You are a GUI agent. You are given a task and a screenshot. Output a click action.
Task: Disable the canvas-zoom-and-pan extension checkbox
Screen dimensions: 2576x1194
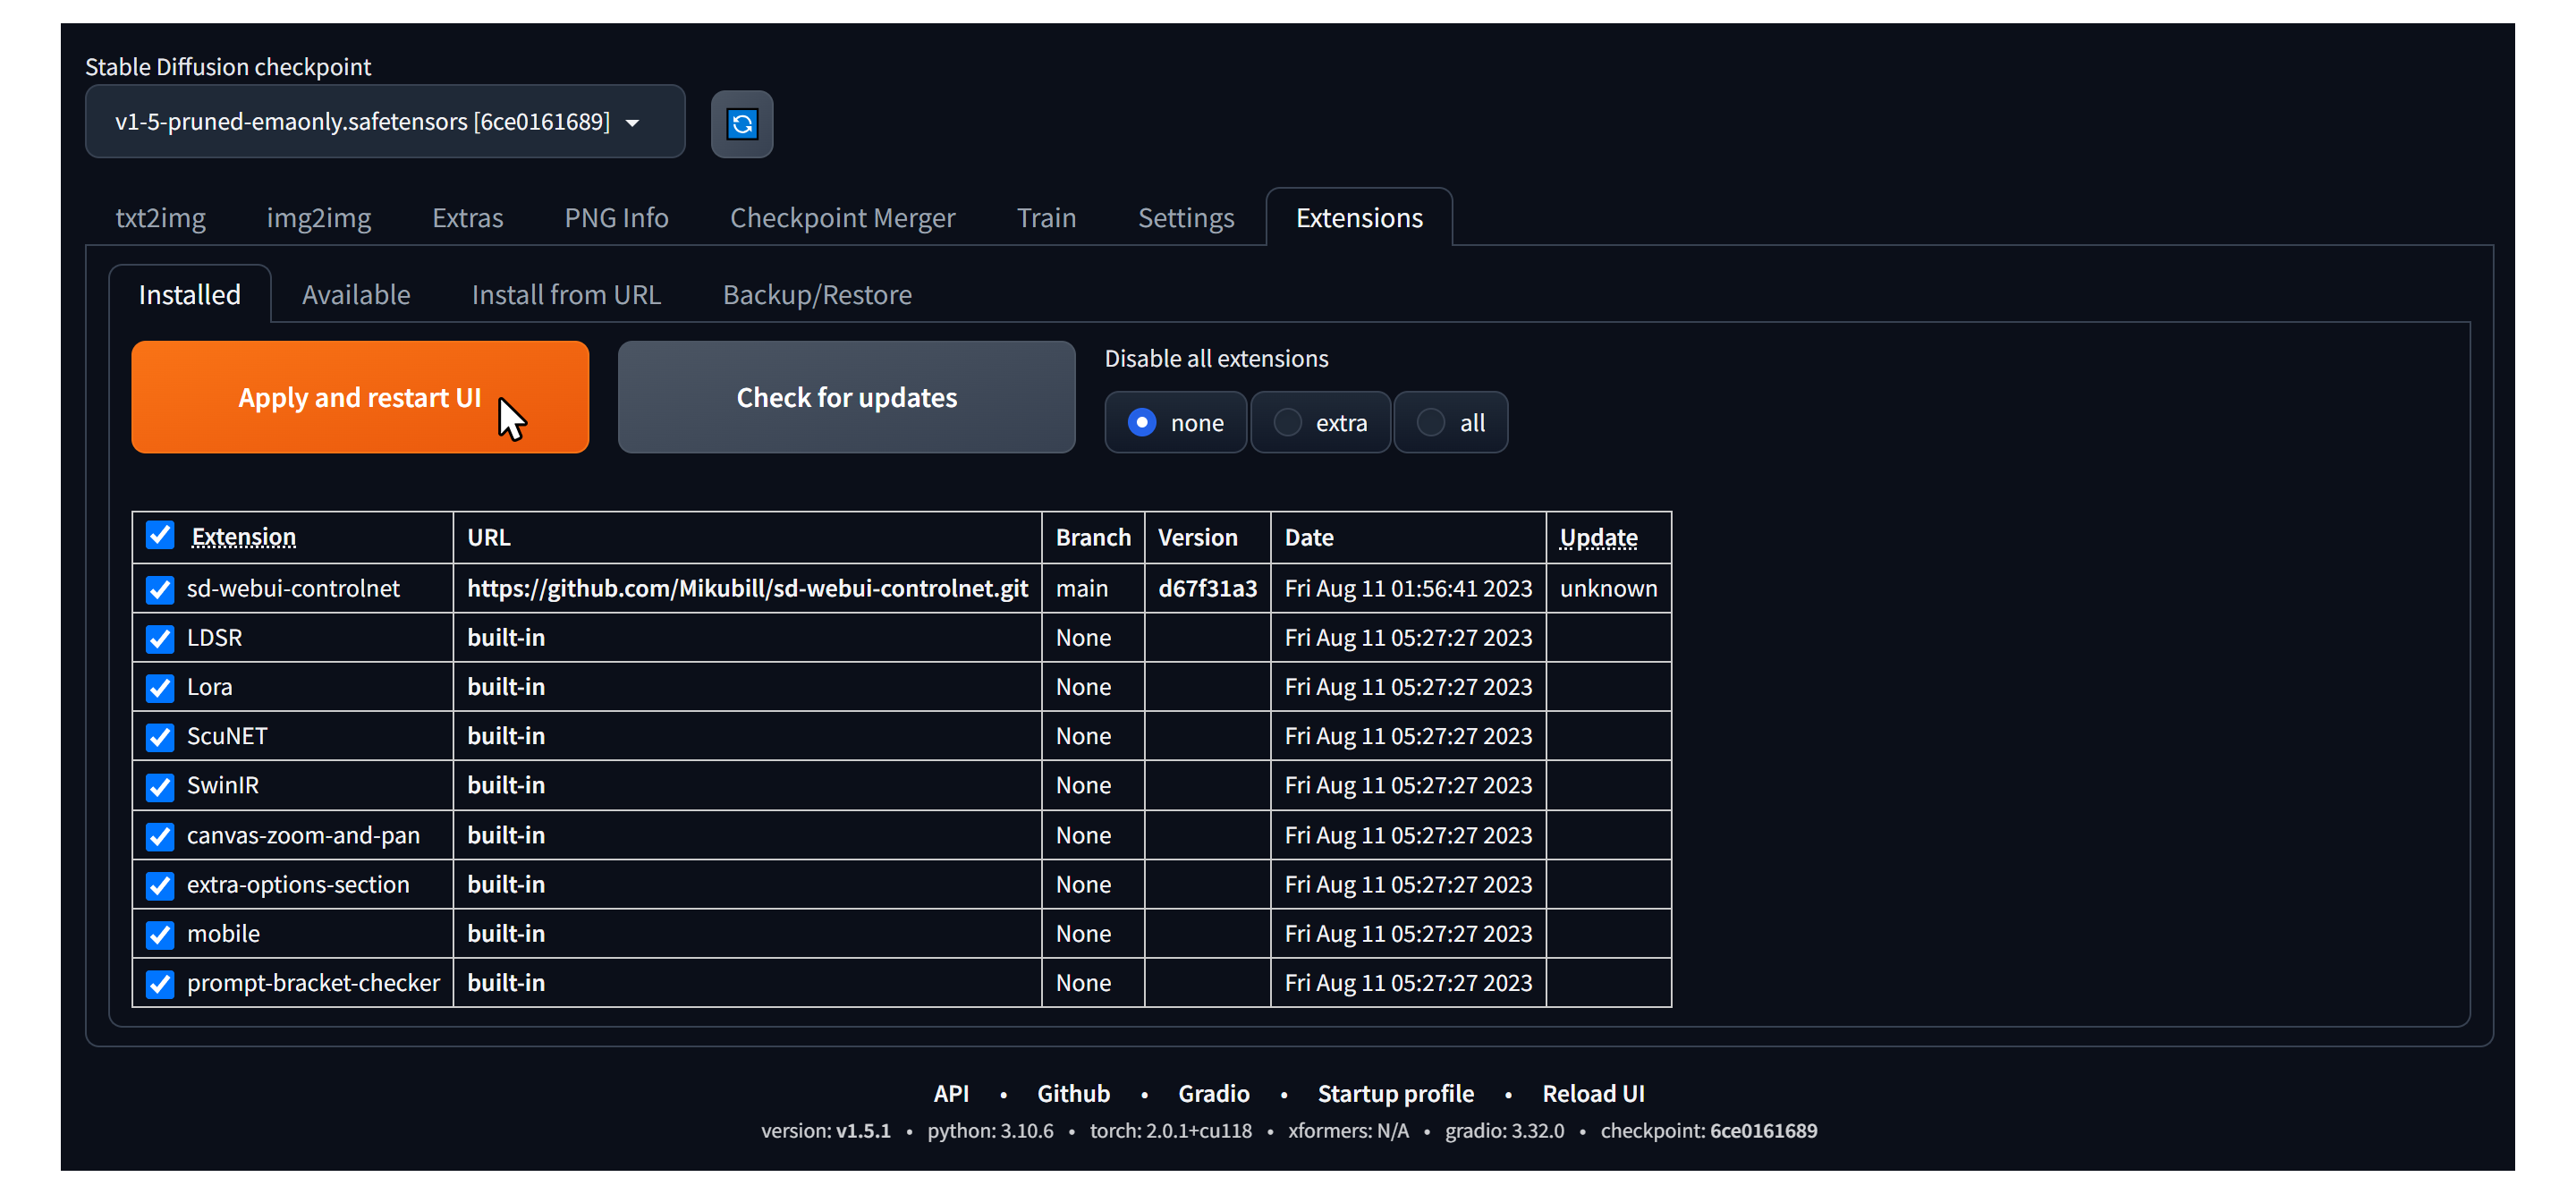pyautogui.click(x=160, y=836)
